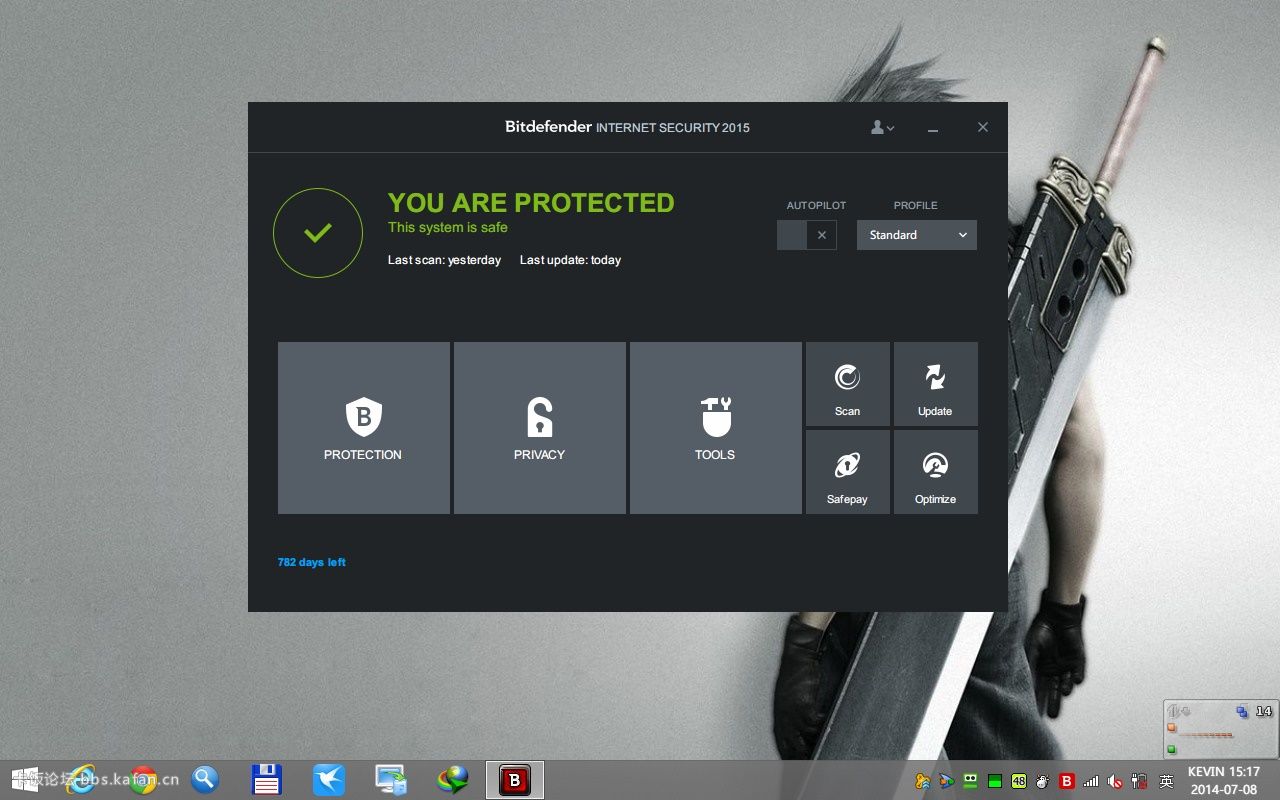Open the Tools module tile
Image resolution: width=1280 pixels, height=800 pixels.
tap(716, 428)
